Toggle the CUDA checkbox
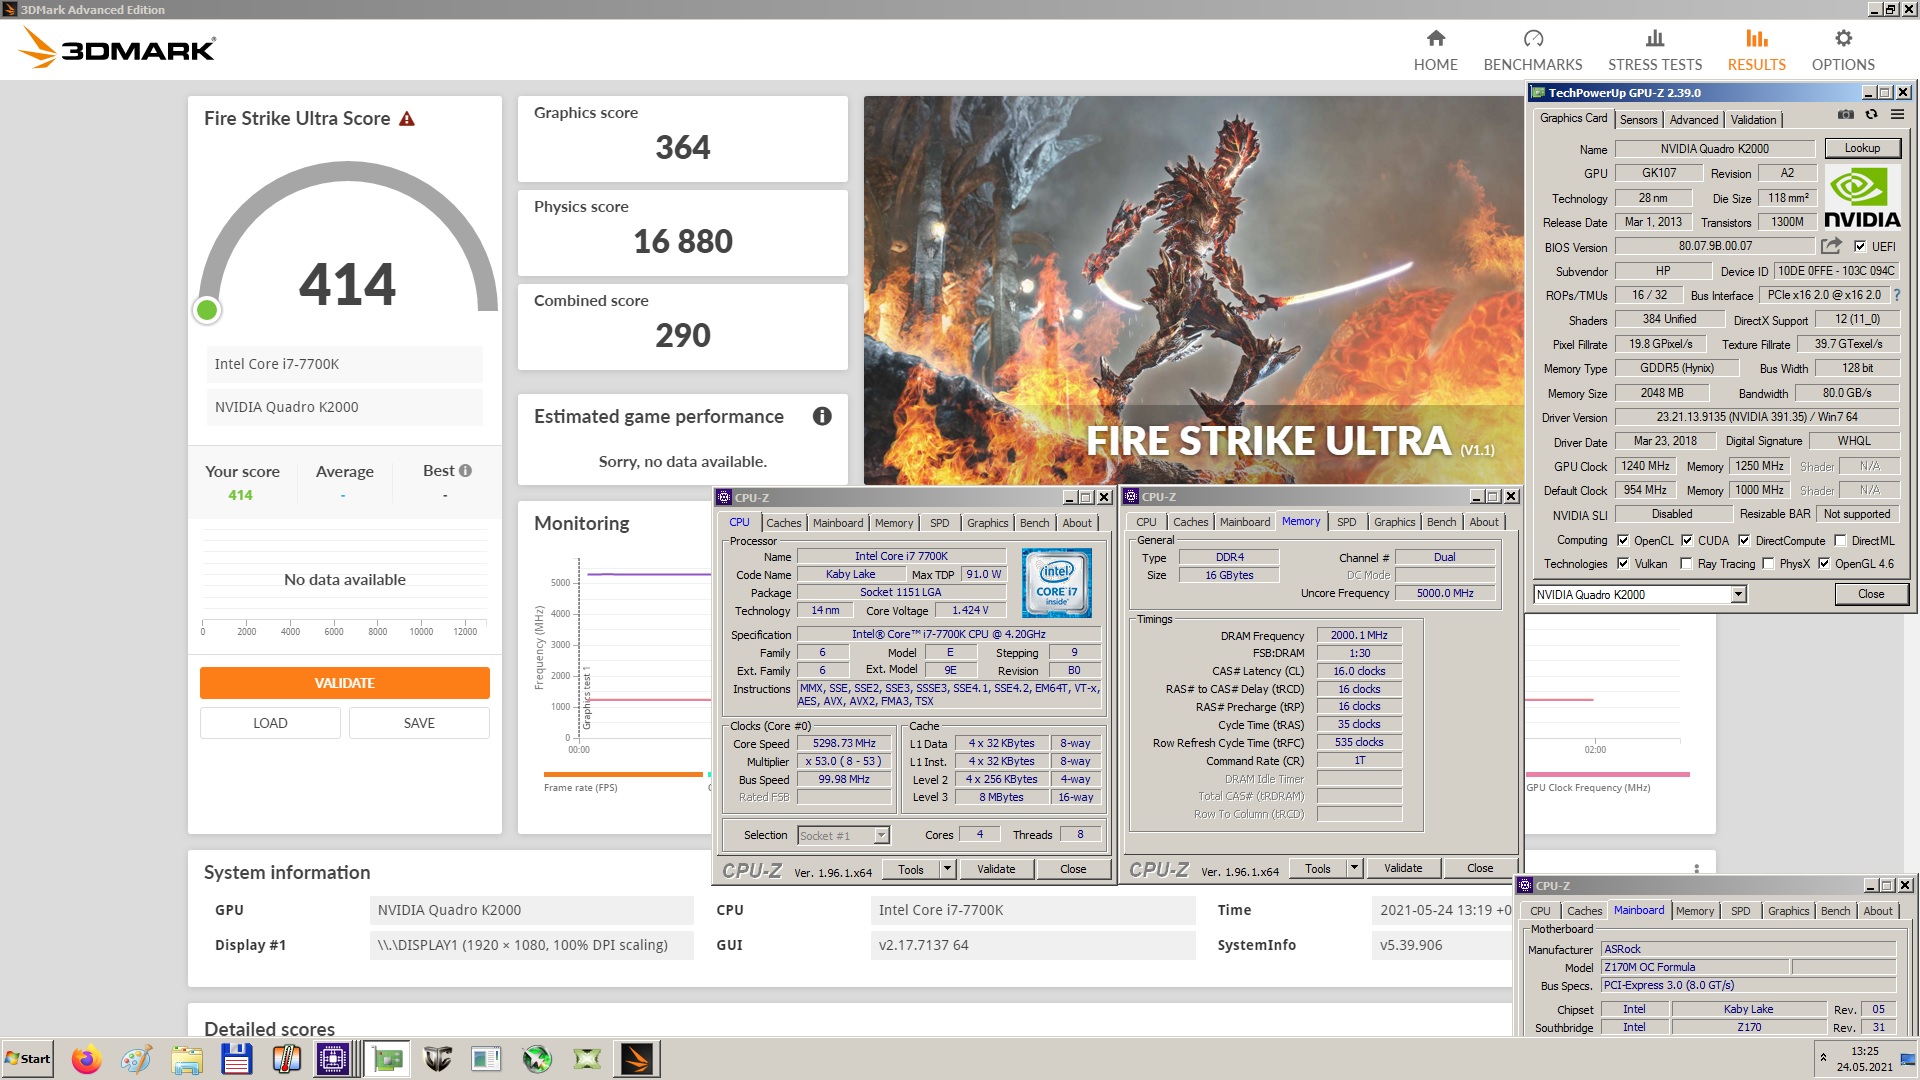Viewport: 1920px width, 1080px height. point(1687,540)
